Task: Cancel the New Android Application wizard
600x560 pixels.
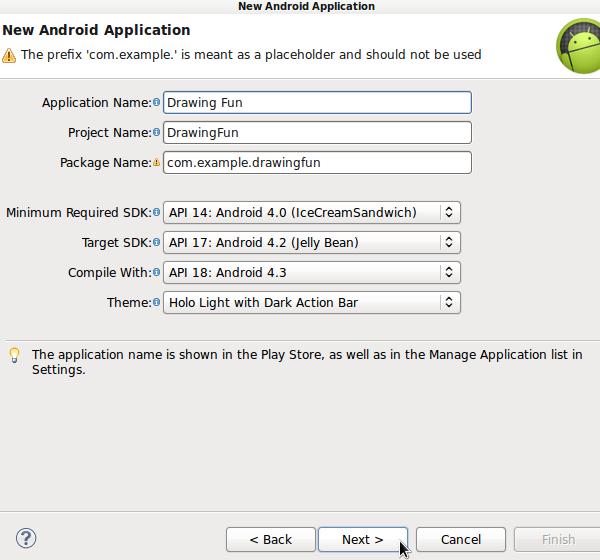Action: (461, 539)
